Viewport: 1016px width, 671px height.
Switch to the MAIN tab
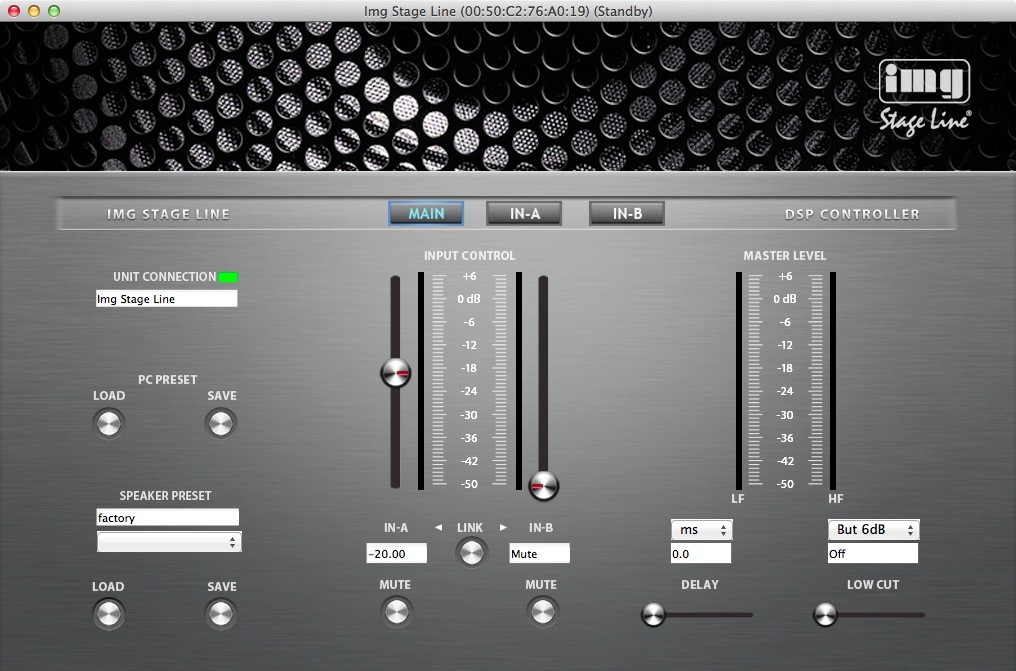tap(426, 214)
